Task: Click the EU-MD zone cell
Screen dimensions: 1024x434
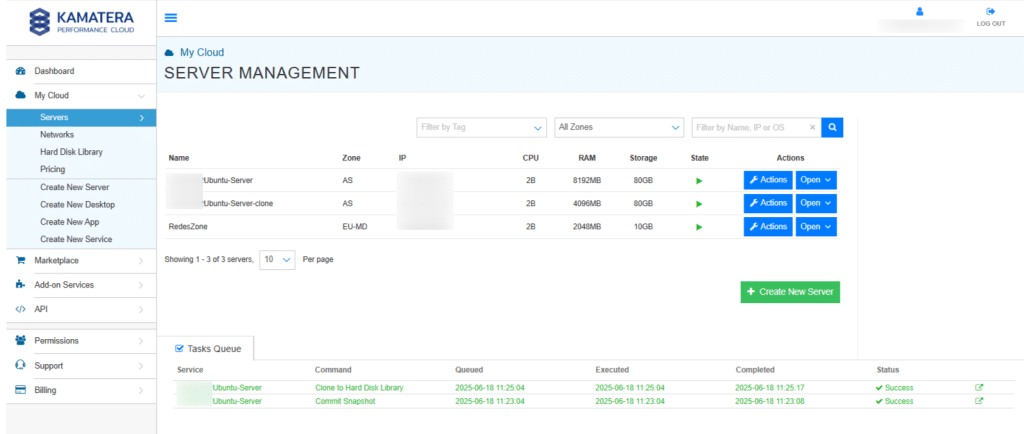Action: pos(354,226)
